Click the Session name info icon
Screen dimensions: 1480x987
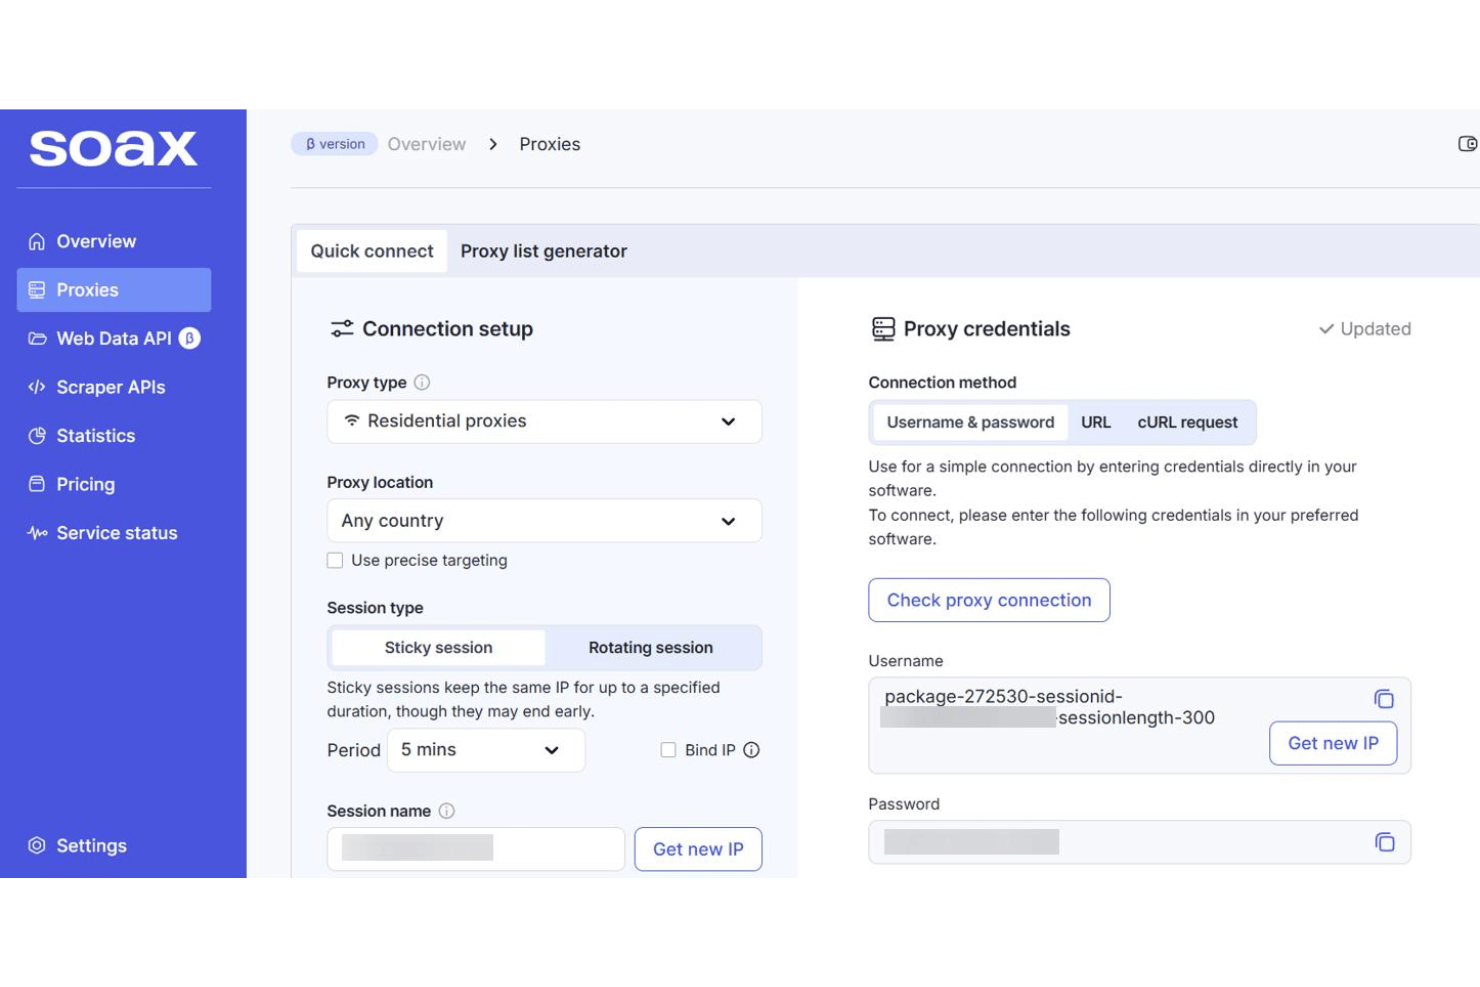[x=447, y=811]
